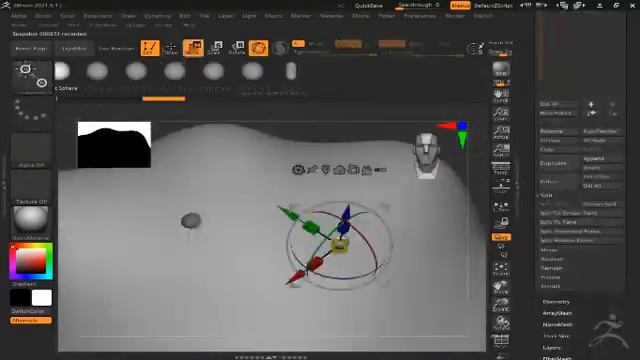Click the curved subtool move arrow
Image resolution: width=640 pixels, height=360 pixels.
pos(591,113)
